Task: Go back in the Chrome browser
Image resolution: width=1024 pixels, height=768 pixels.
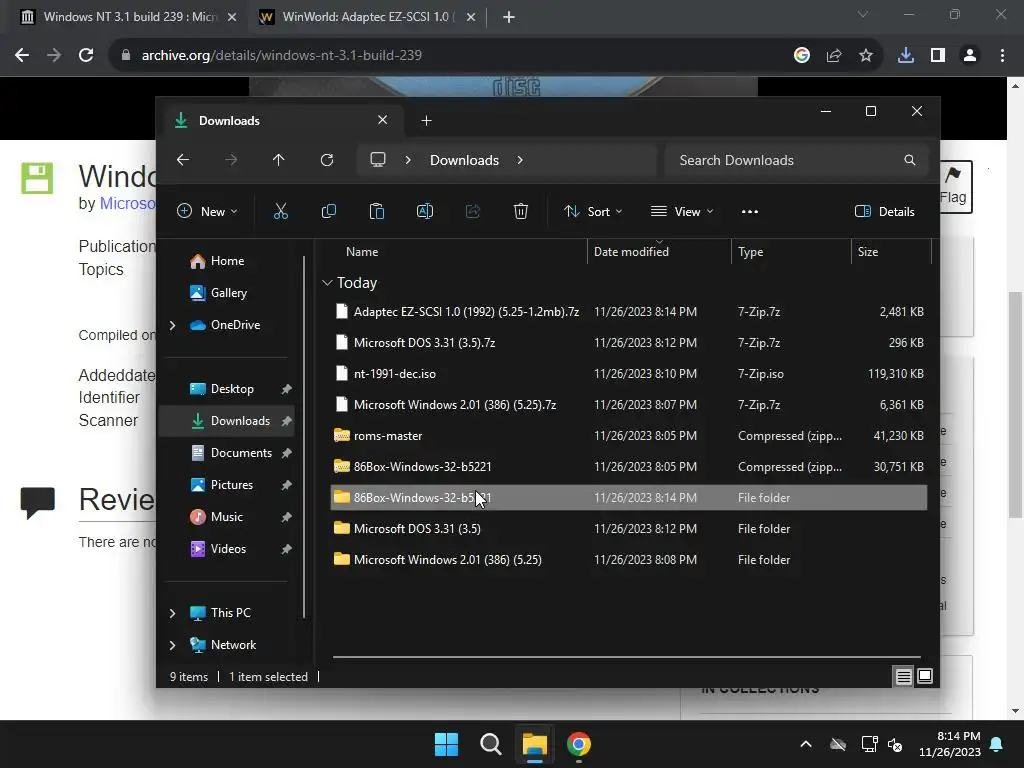Action: click(x=22, y=55)
